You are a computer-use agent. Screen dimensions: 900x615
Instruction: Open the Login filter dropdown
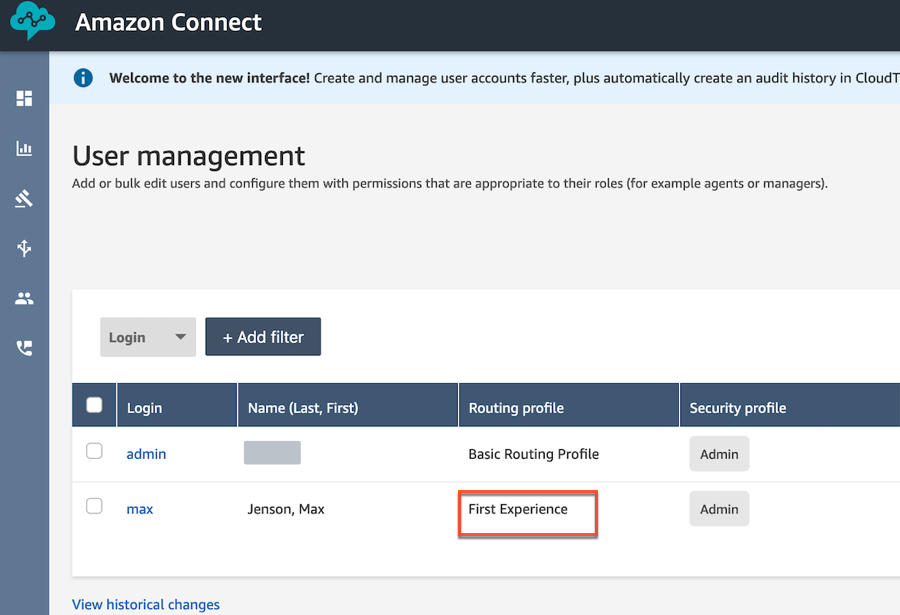point(148,337)
